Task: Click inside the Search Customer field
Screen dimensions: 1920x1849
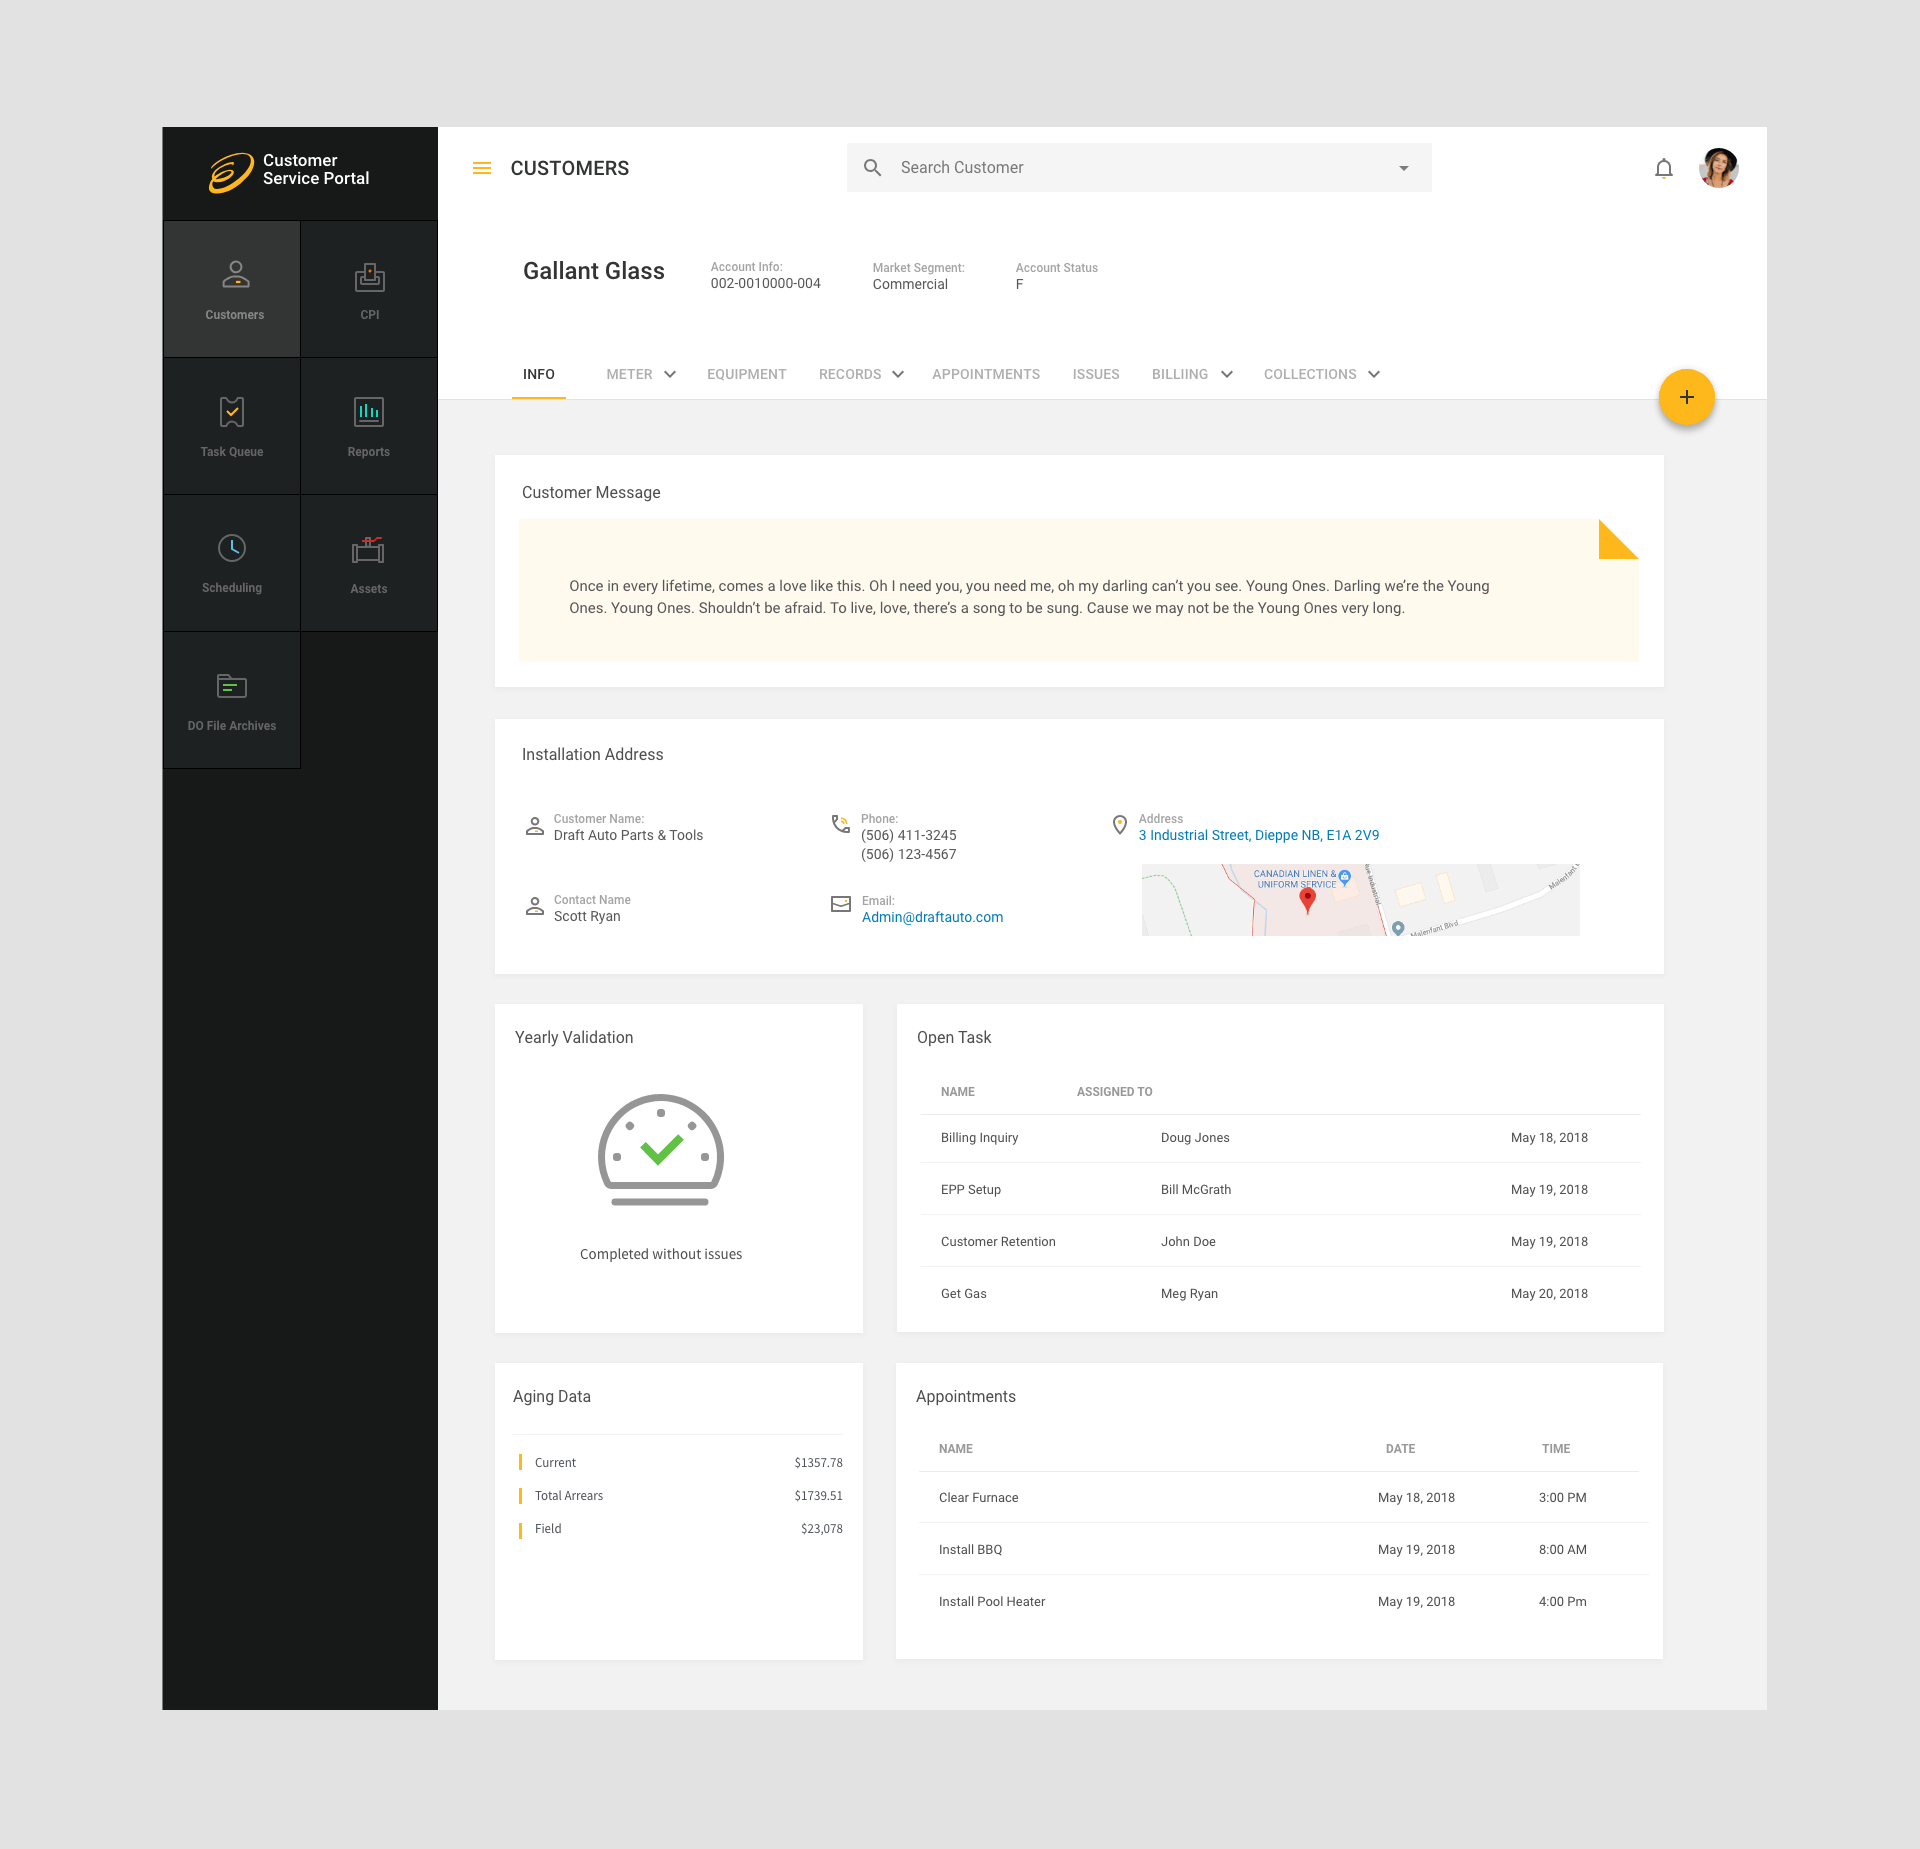Action: coord(1140,168)
